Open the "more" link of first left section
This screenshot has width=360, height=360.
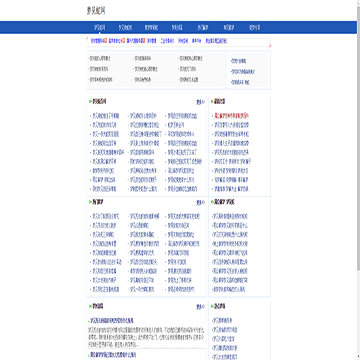pos(201,102)
